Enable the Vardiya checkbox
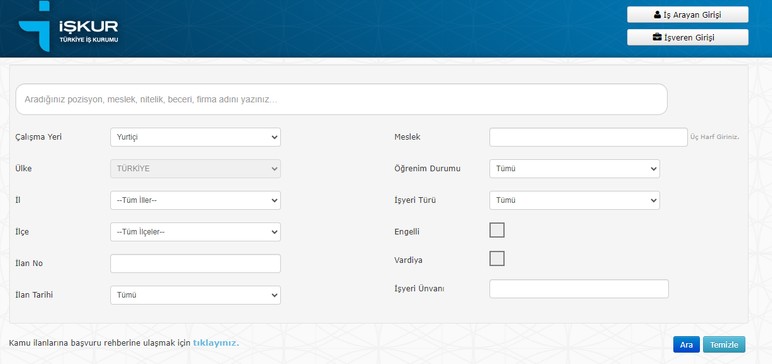The height and width of the screenshot is (364, 772). pos(497,259)
